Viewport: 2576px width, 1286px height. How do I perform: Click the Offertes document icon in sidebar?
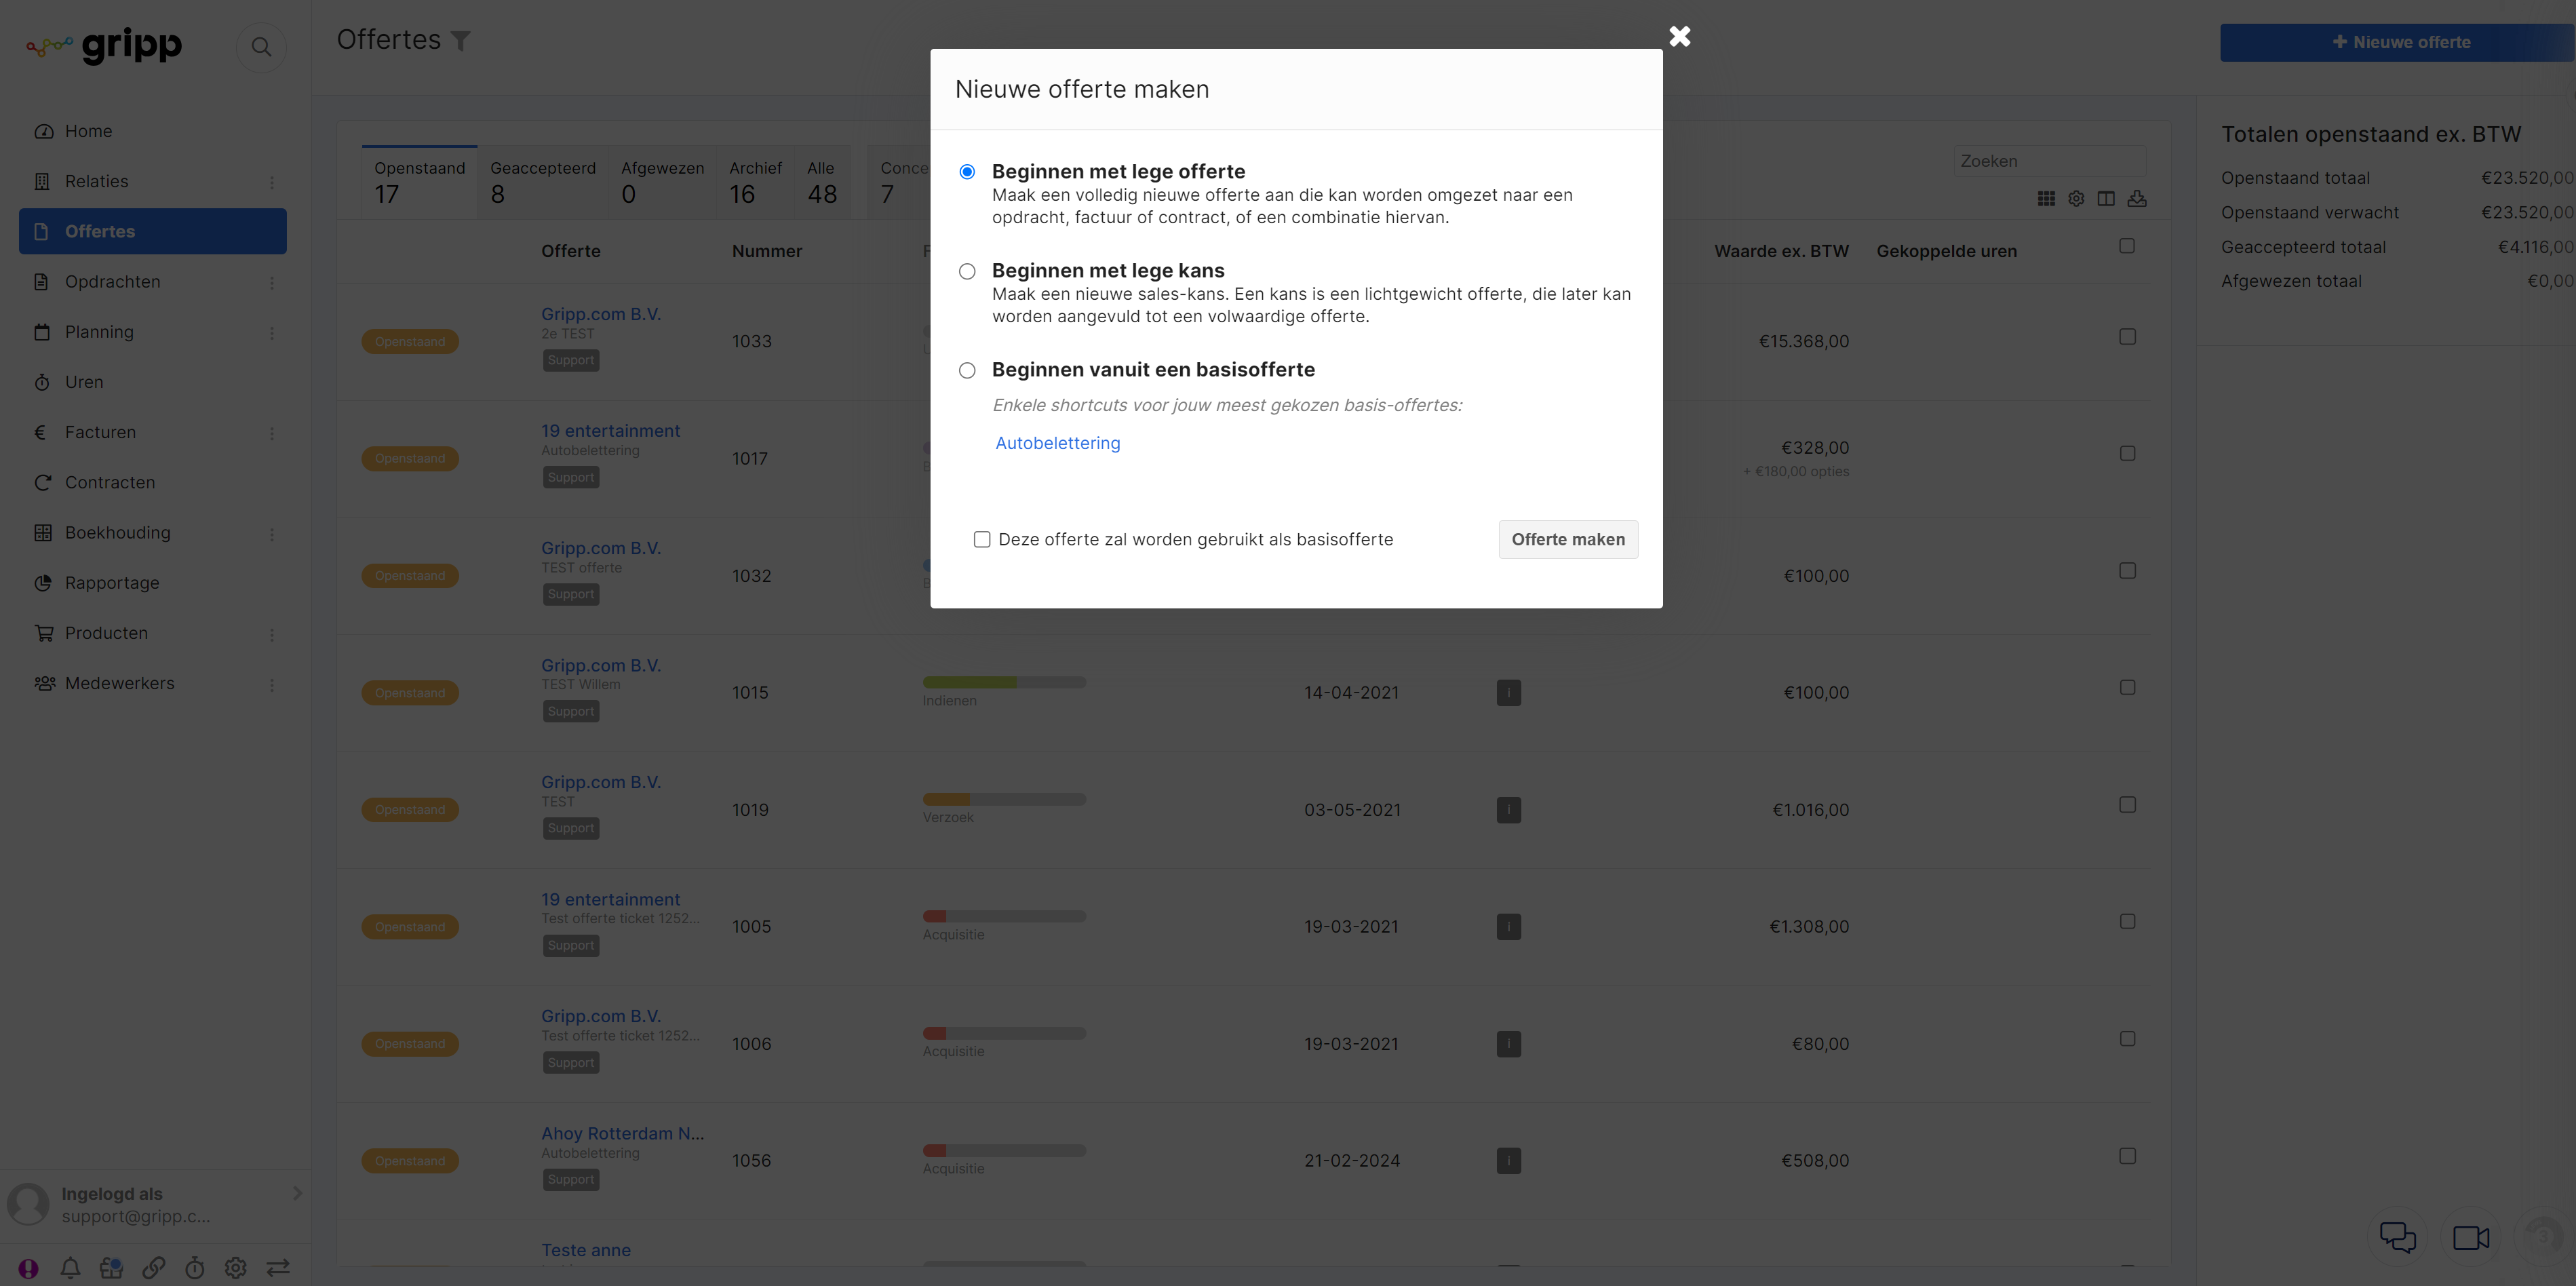point(41,231)
